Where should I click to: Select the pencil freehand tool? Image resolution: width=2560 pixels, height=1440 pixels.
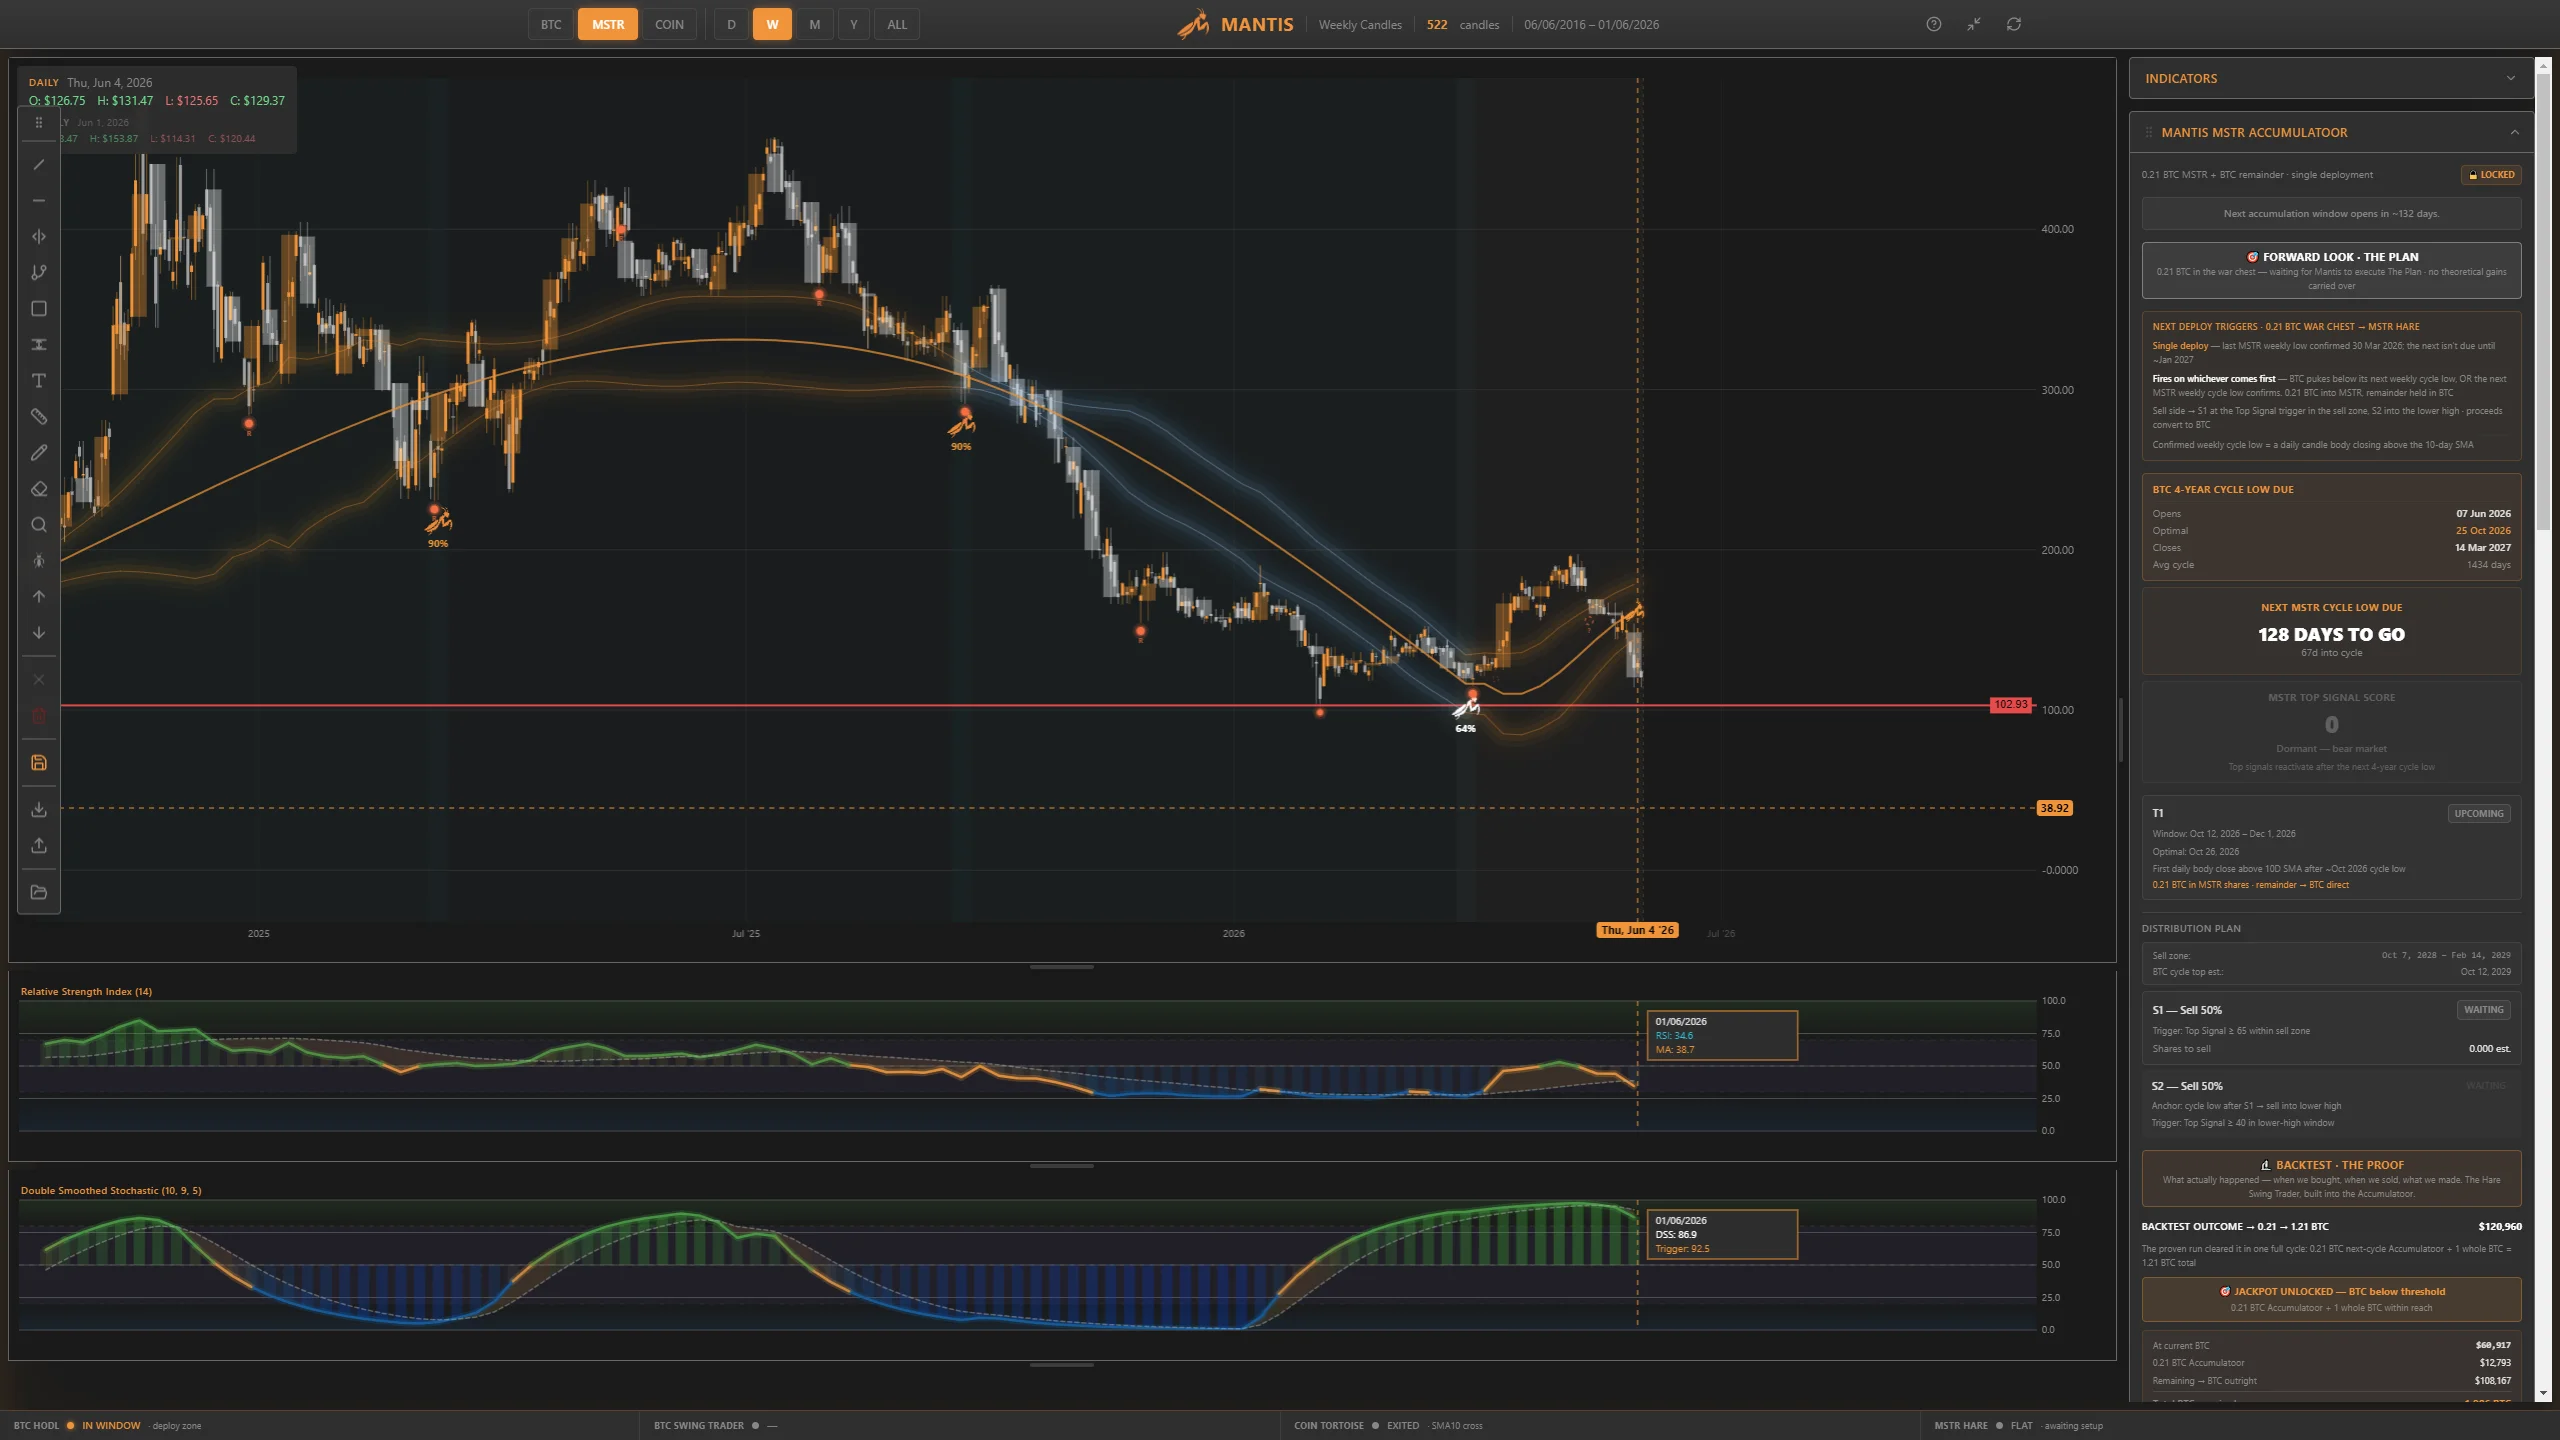click(39, 453)
